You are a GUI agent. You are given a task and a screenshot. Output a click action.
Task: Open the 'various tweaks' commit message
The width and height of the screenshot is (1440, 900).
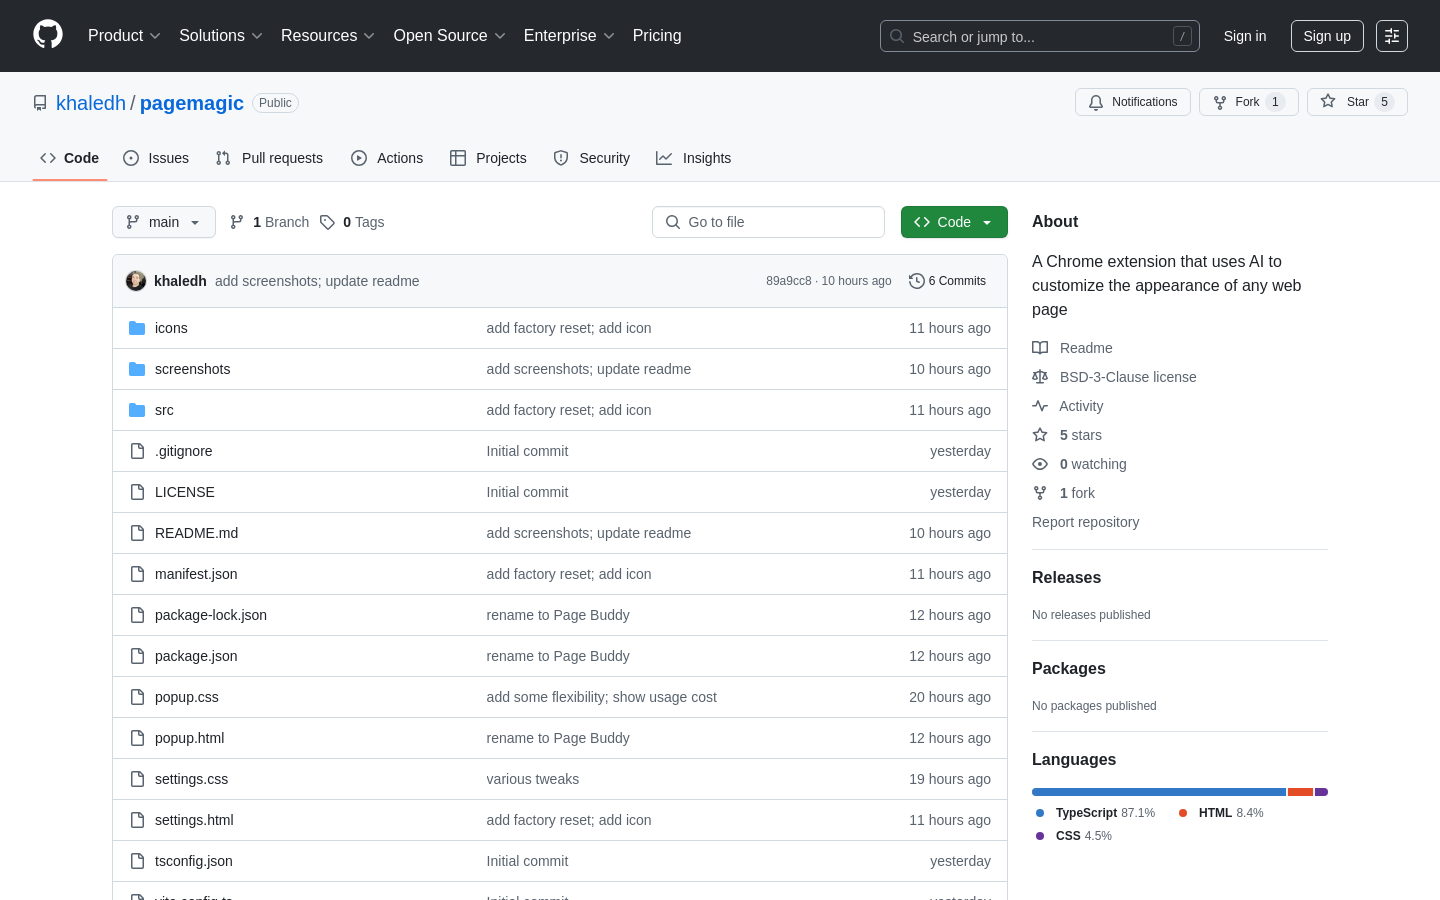533,779
